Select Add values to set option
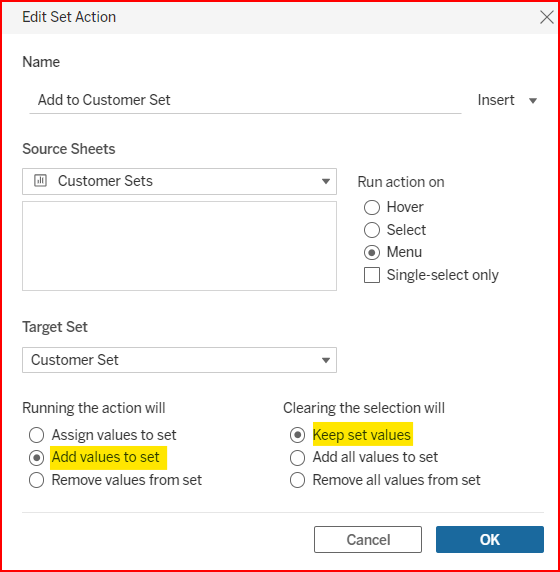Viewport: 560px width, 572px height. (x=36, y=457)
